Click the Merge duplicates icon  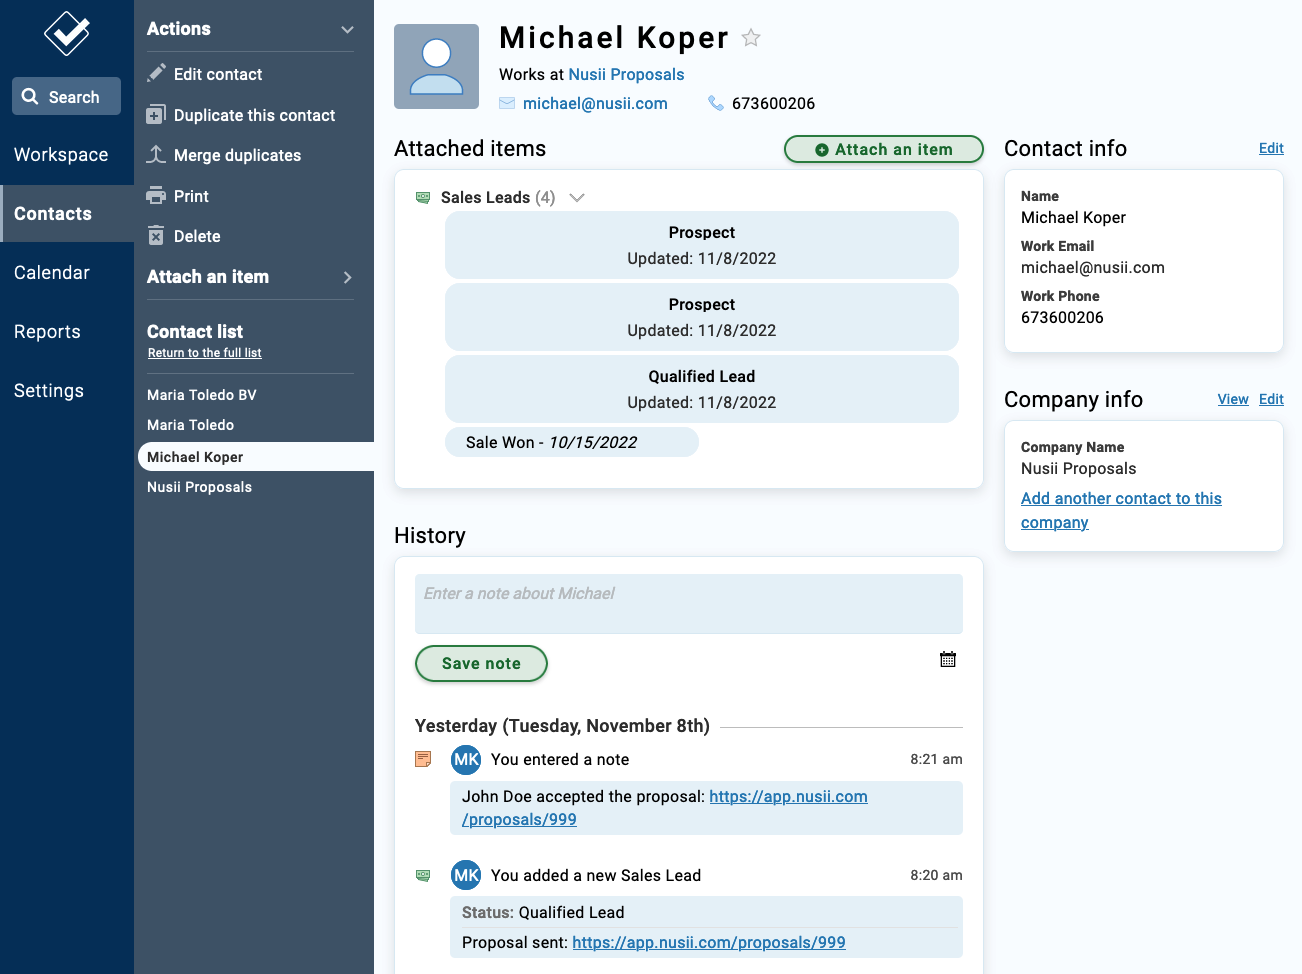156,155
